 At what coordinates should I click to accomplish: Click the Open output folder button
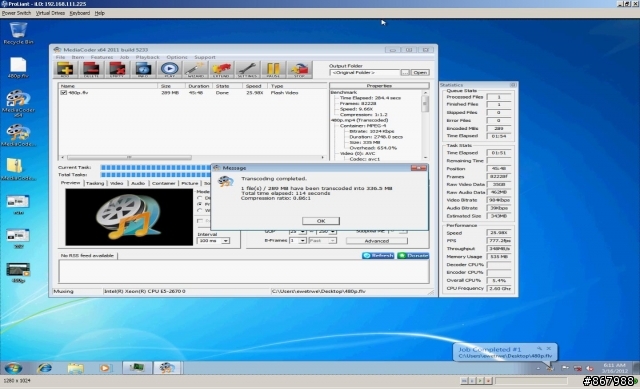pos(420,72)
